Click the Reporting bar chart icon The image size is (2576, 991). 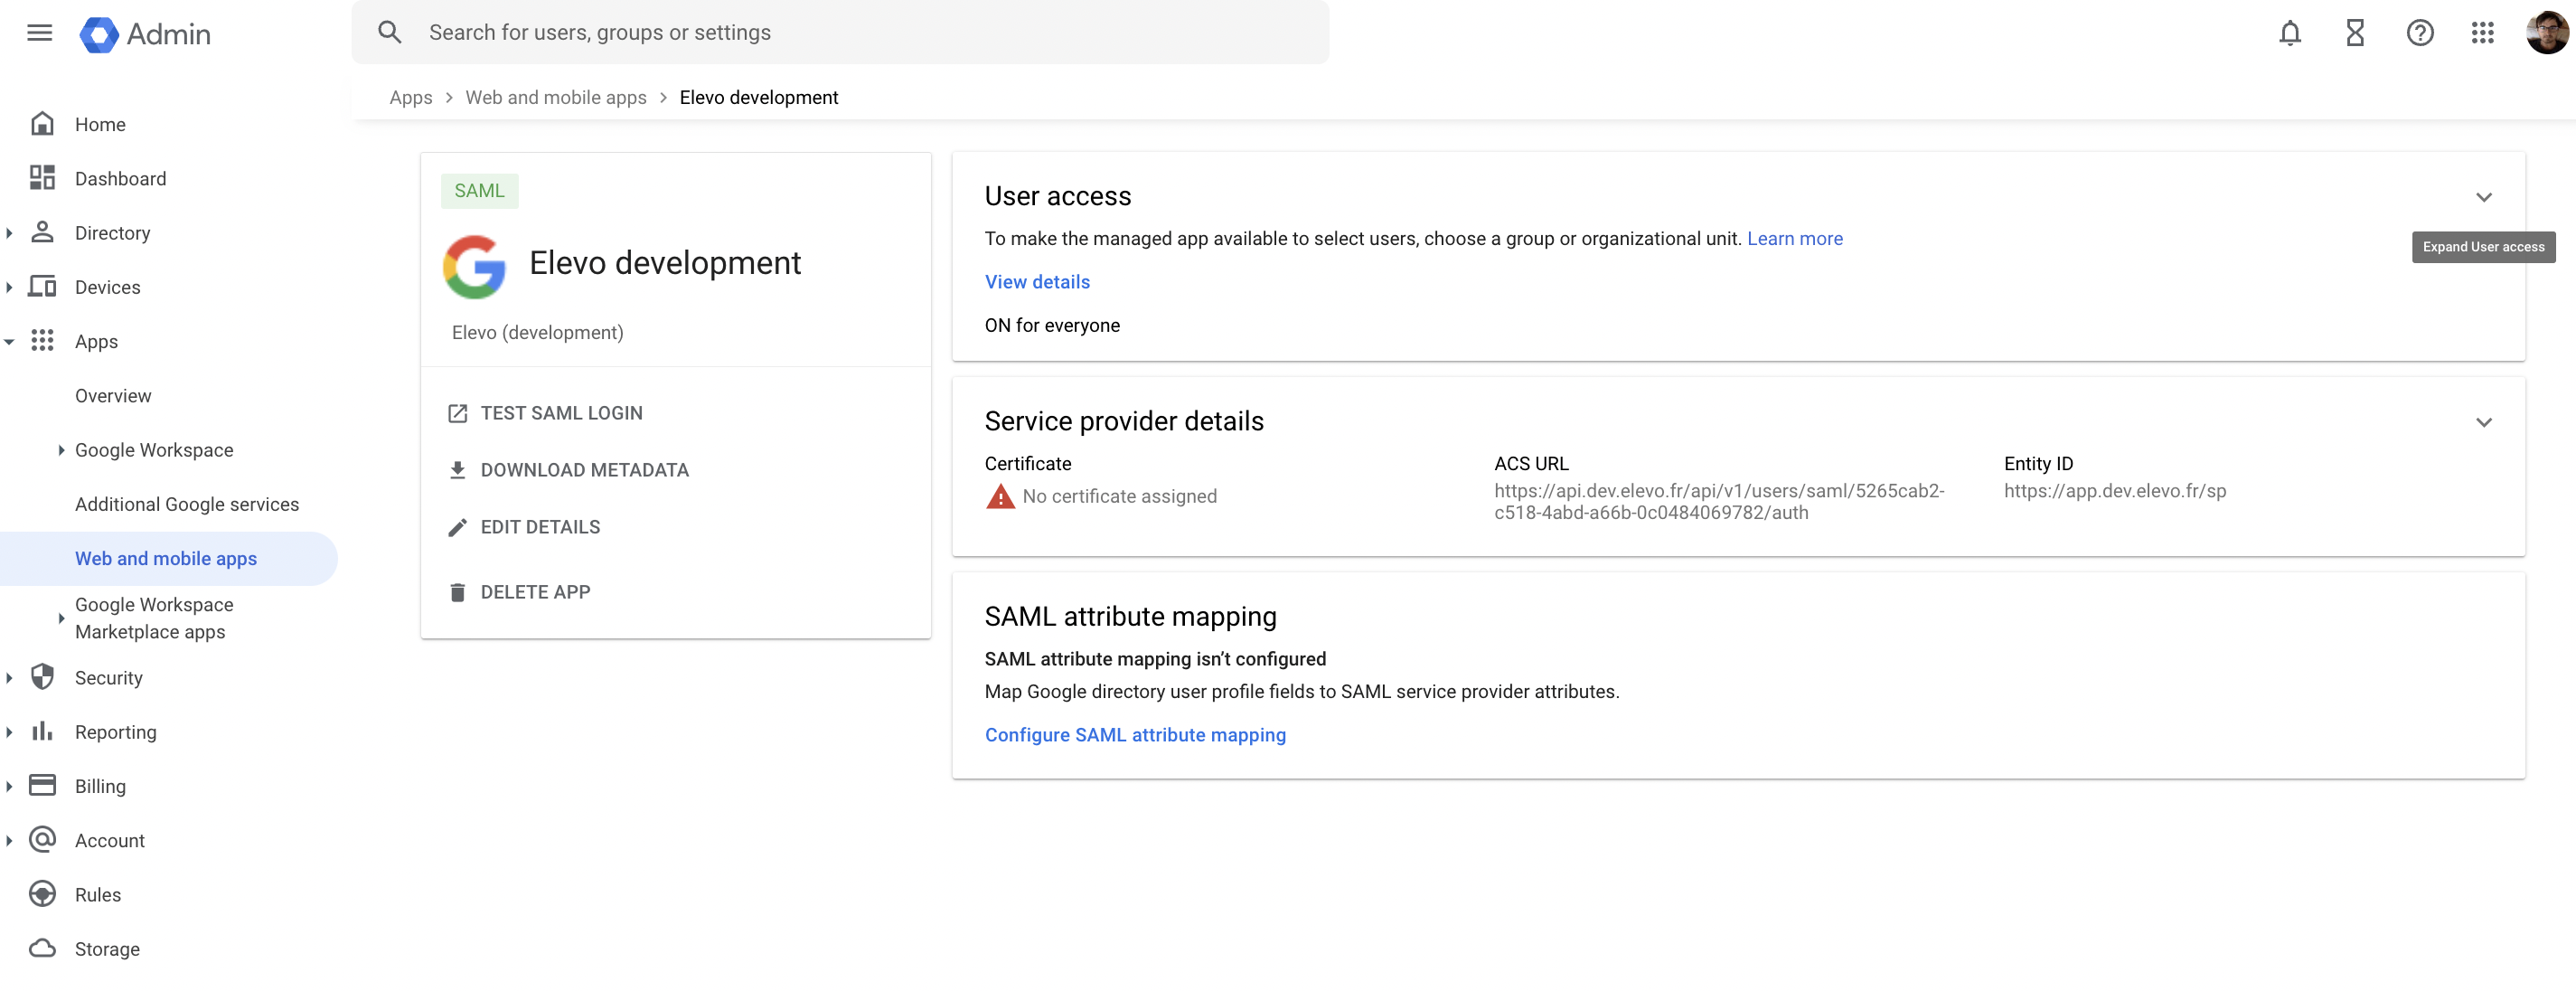pyautogui.click(x=42, y=731)
